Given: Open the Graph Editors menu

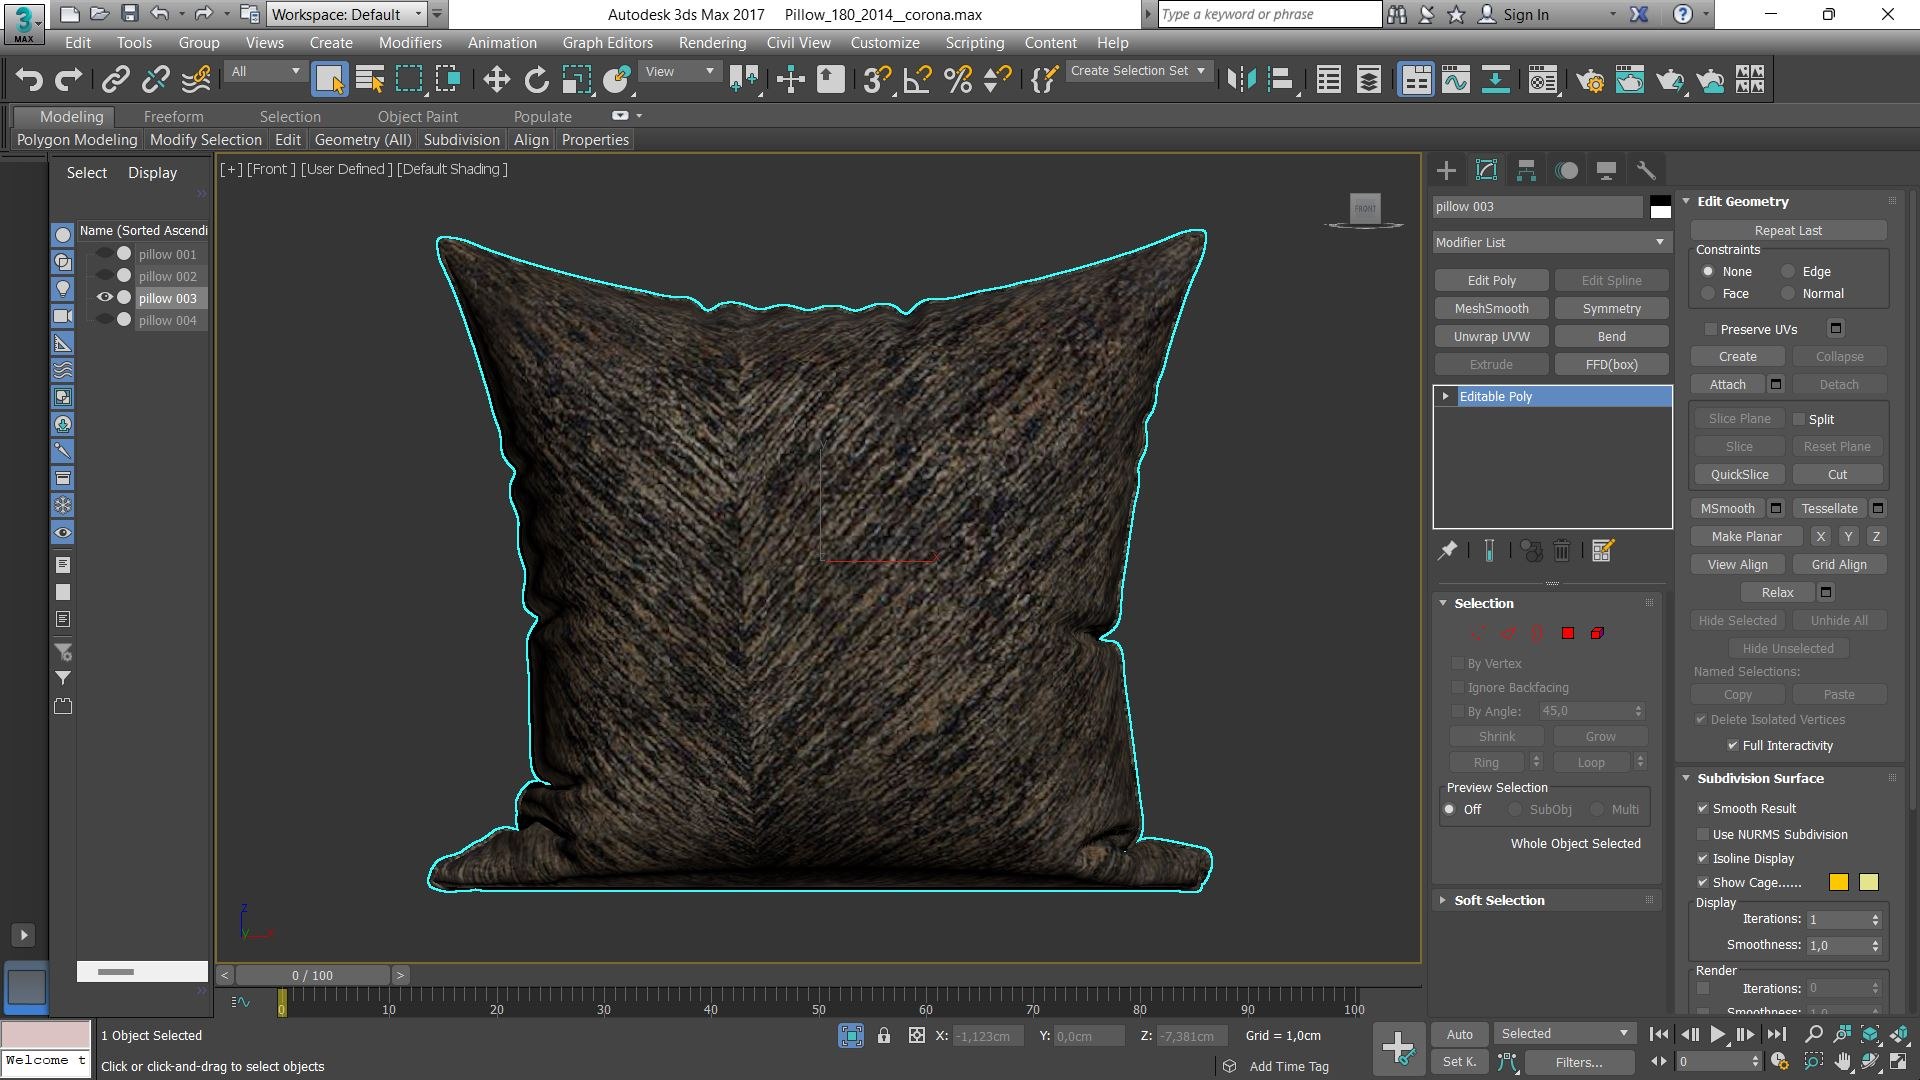Looking at the screenshot, I should pos(607,43).
